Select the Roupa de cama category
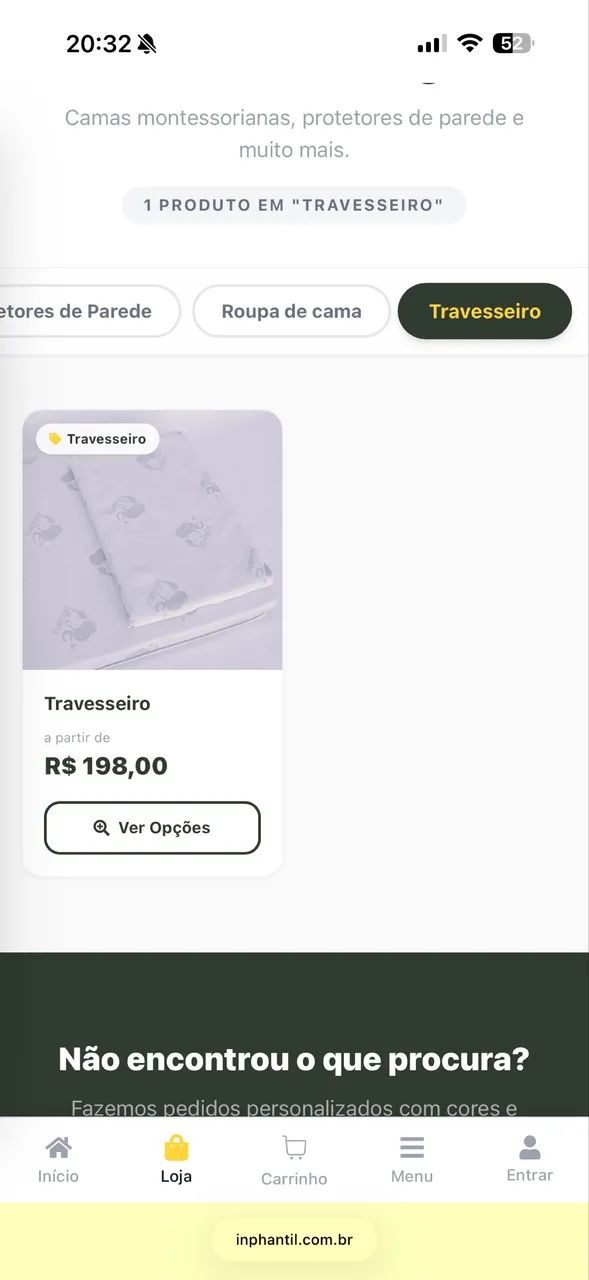Viewport: 589px width, 1280px height. 291,311
